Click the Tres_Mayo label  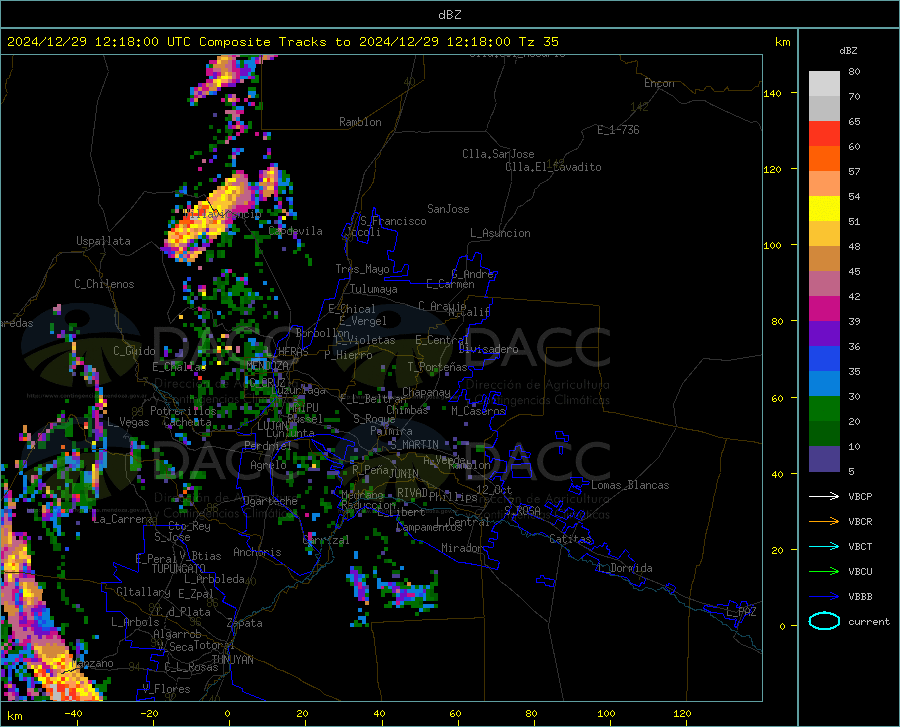click(x=362, y=269)
